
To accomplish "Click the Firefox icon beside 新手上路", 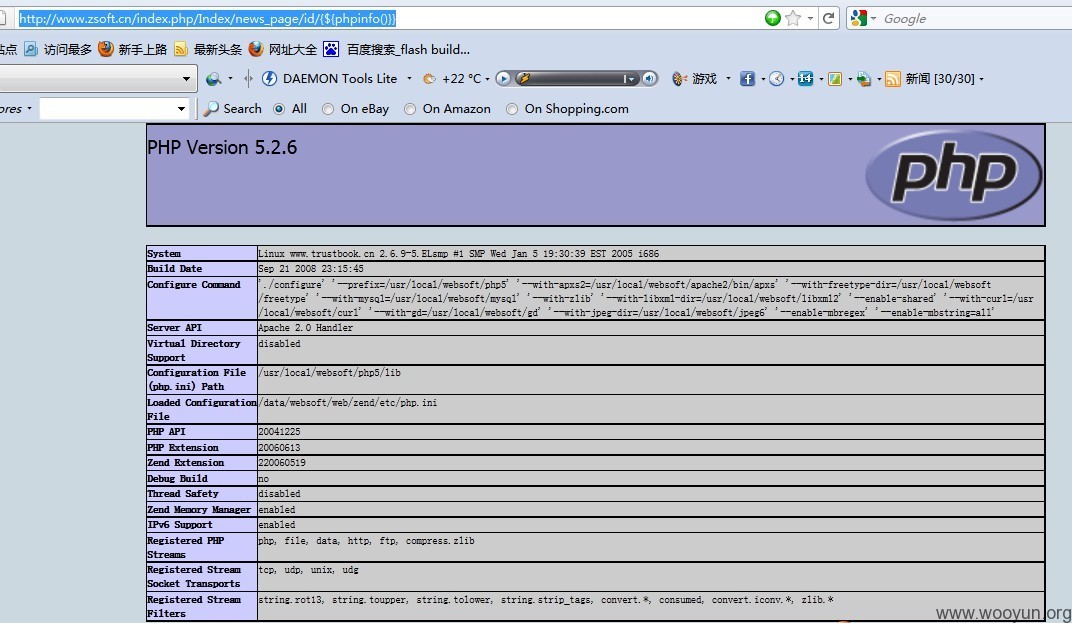I will [105, 49].
